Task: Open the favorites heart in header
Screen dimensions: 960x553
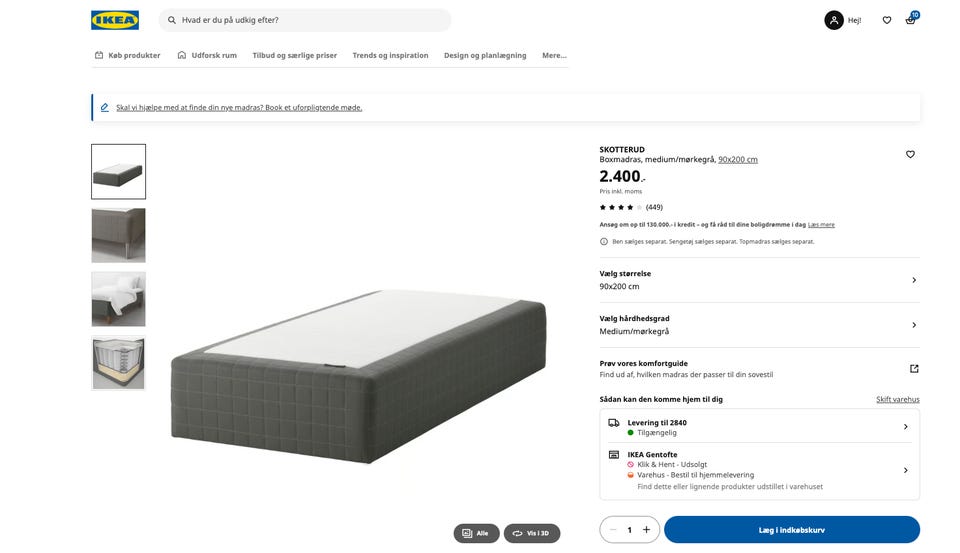Action: click(x=886, y=20)
